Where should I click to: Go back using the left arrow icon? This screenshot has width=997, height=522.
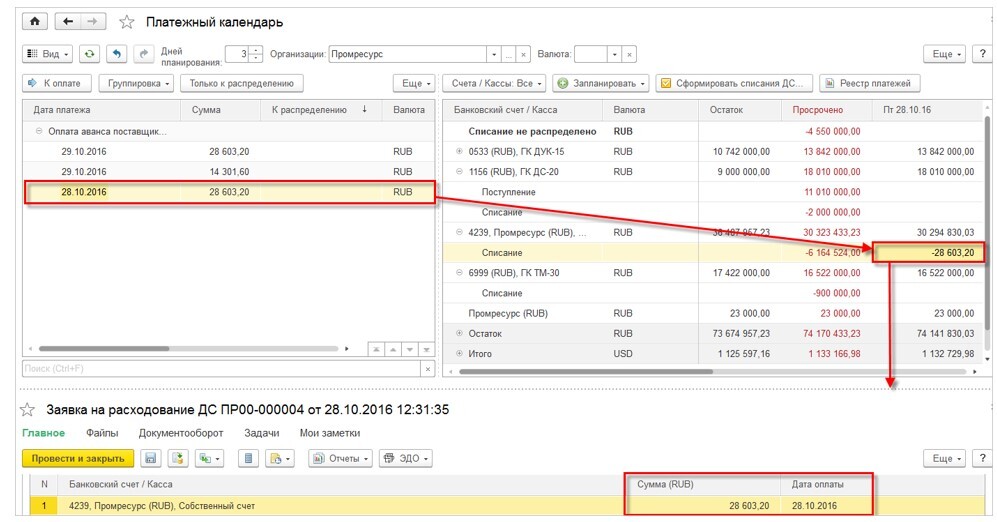click(68, 22)
